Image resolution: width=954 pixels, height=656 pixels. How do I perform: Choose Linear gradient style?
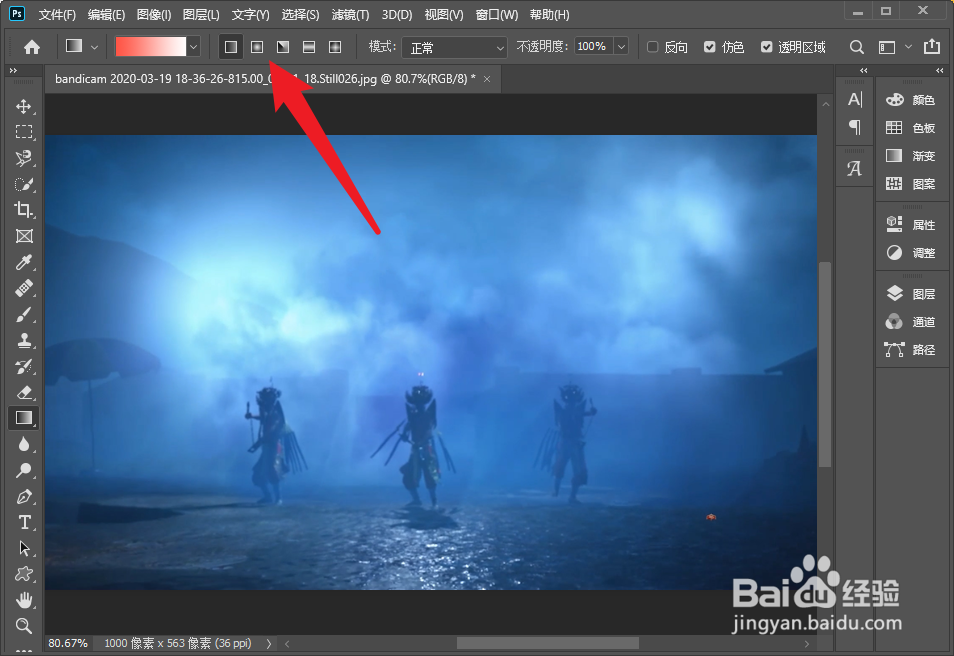click(x=231, y=47)
